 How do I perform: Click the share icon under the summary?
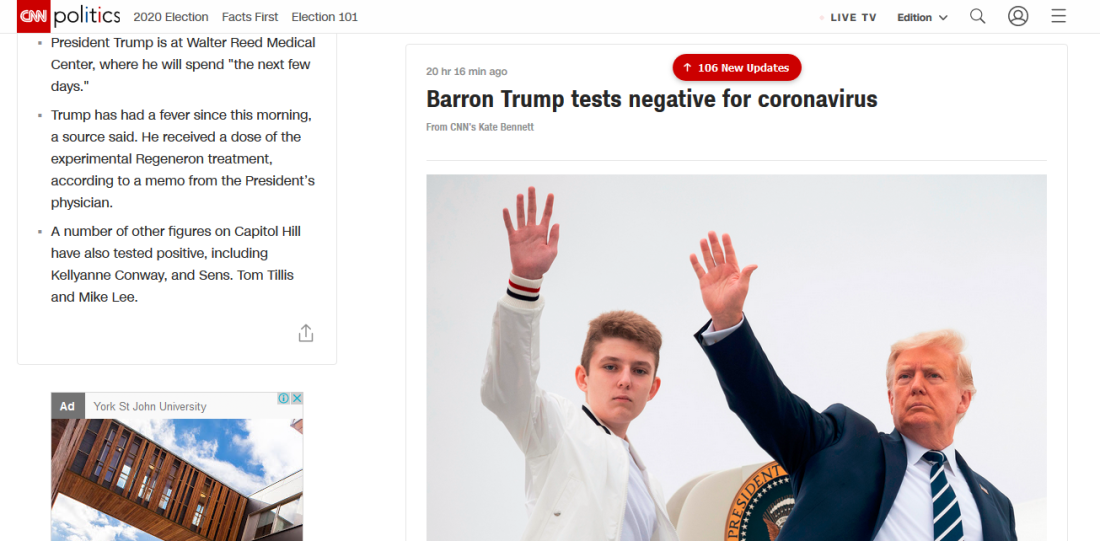point(306,333)
